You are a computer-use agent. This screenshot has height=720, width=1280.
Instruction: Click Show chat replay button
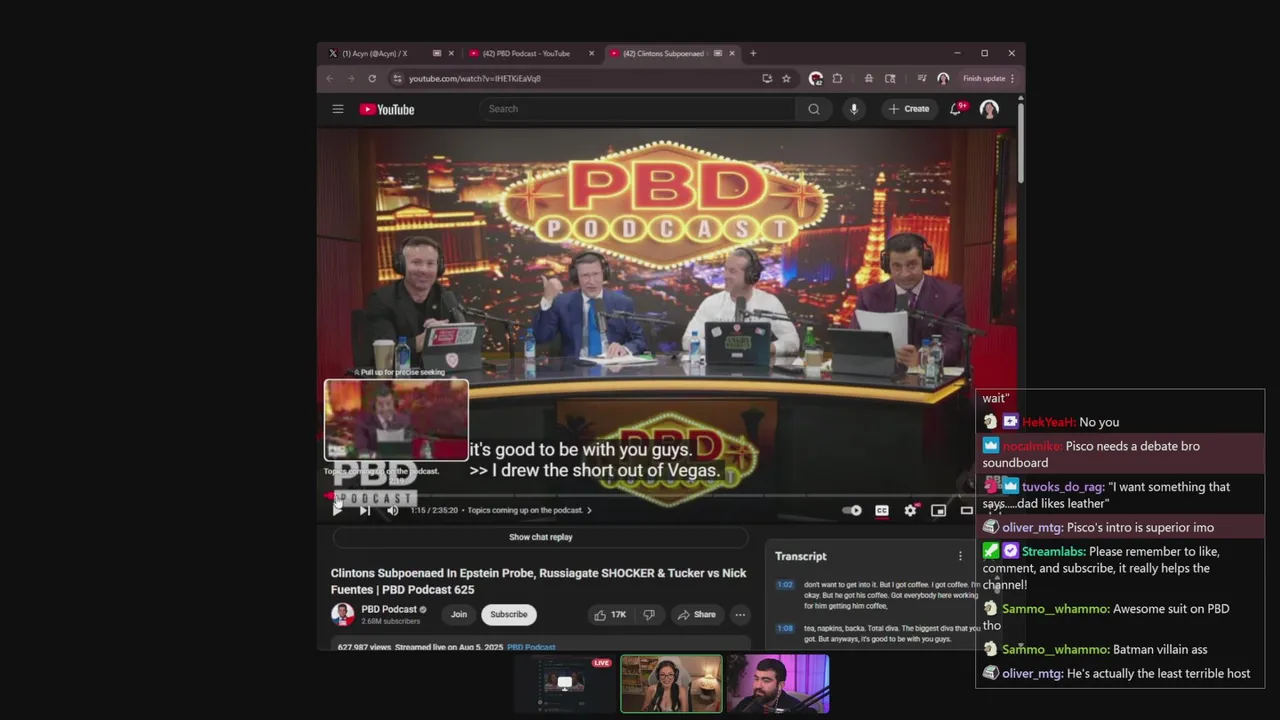point(541,537)
